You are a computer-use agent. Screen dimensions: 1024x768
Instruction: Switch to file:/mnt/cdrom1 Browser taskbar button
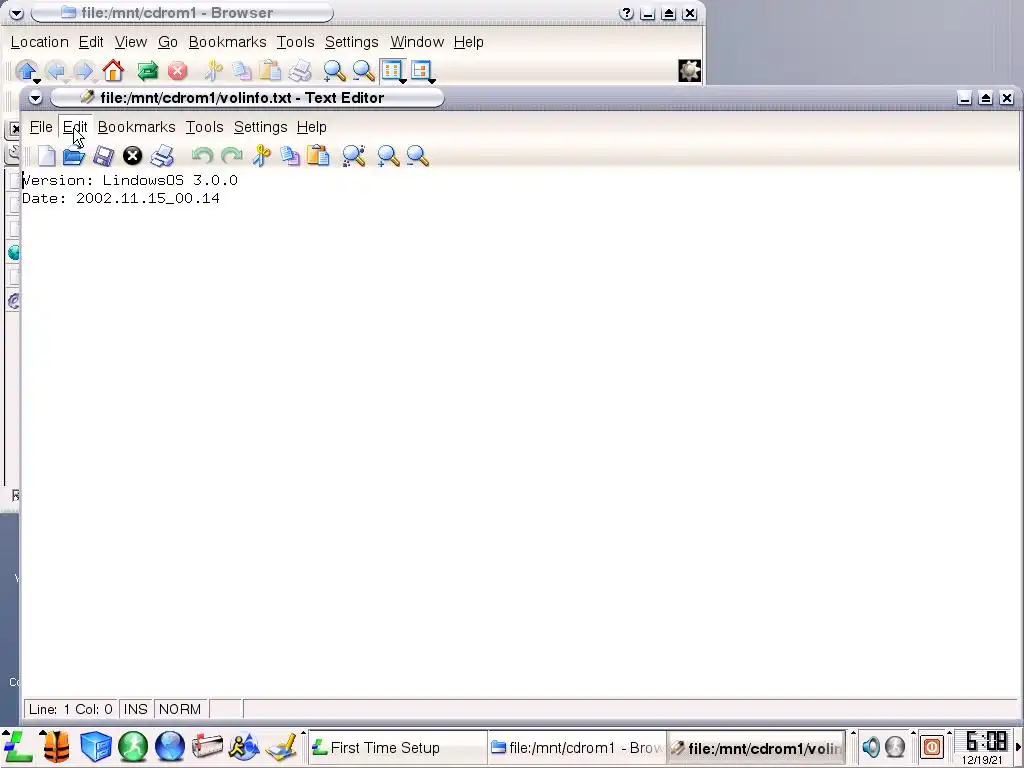point(577,748)
